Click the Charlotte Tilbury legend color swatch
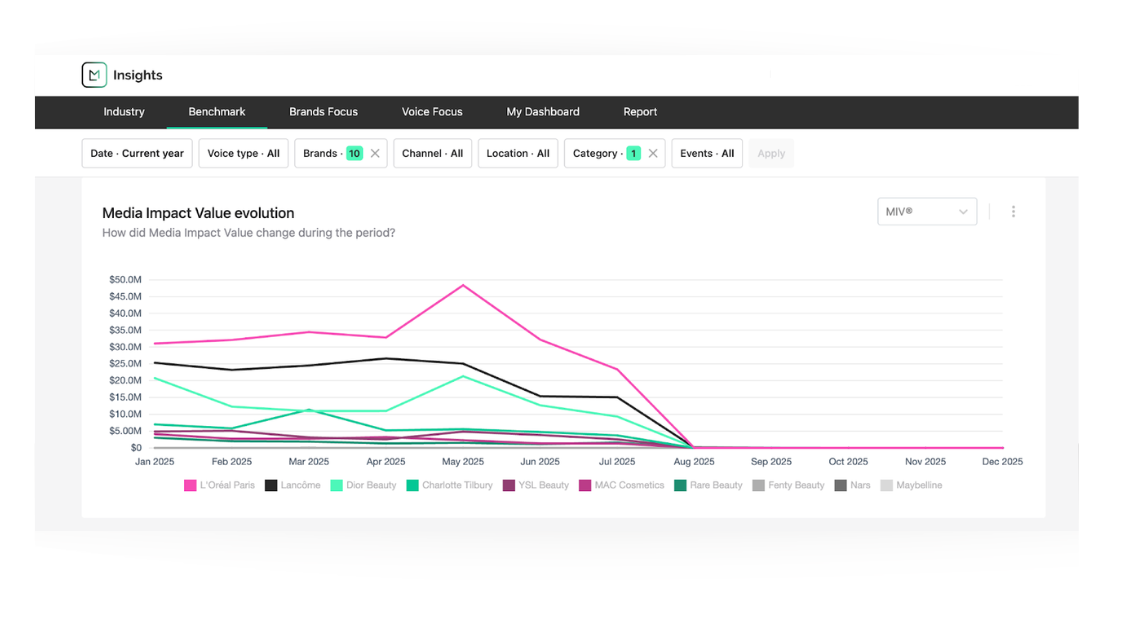Image resolution: width=1141 pixels, height=617 pixels. (x=412, y=486)
